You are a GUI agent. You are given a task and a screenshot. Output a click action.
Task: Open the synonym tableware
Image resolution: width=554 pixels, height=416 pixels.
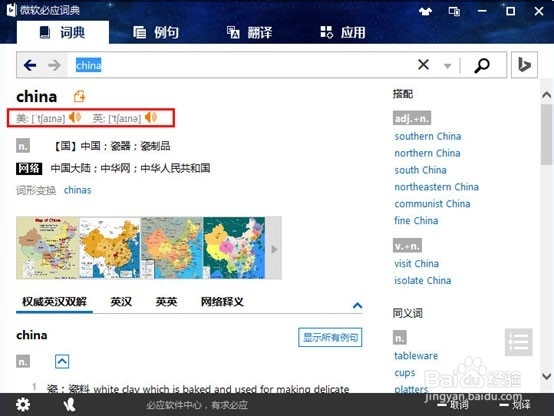[x=416, y=356]
